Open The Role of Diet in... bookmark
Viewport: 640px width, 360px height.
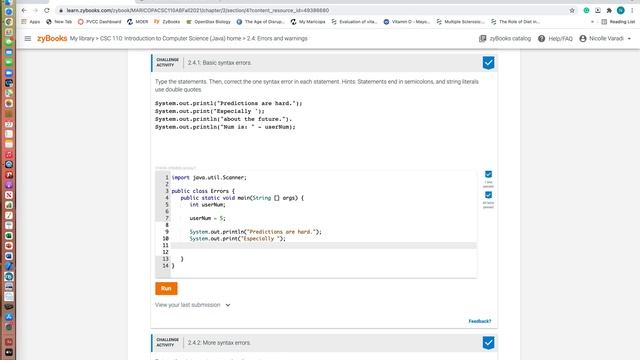(x=515, y=22)
